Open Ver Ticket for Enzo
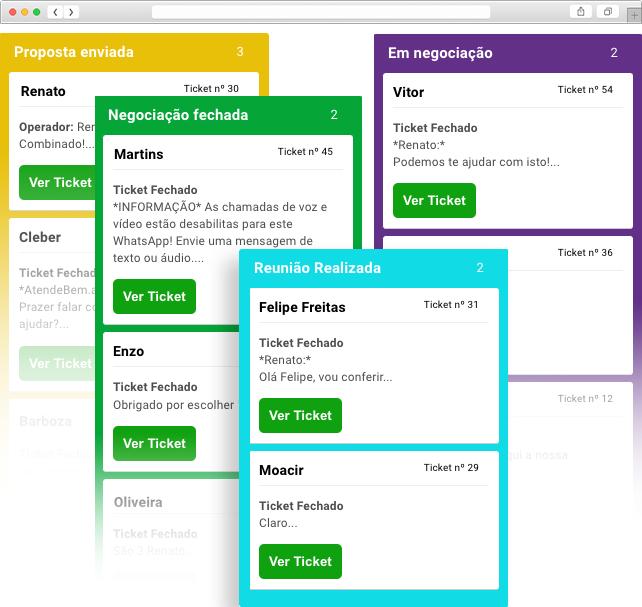The width and height of the screenshot is (642, 607). (x=154, y=443)
